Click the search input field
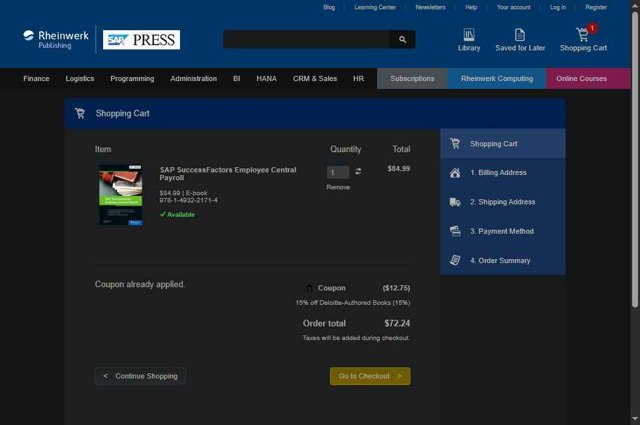Image resolution: width=640 pixels, height=425 pixels. 307,39
